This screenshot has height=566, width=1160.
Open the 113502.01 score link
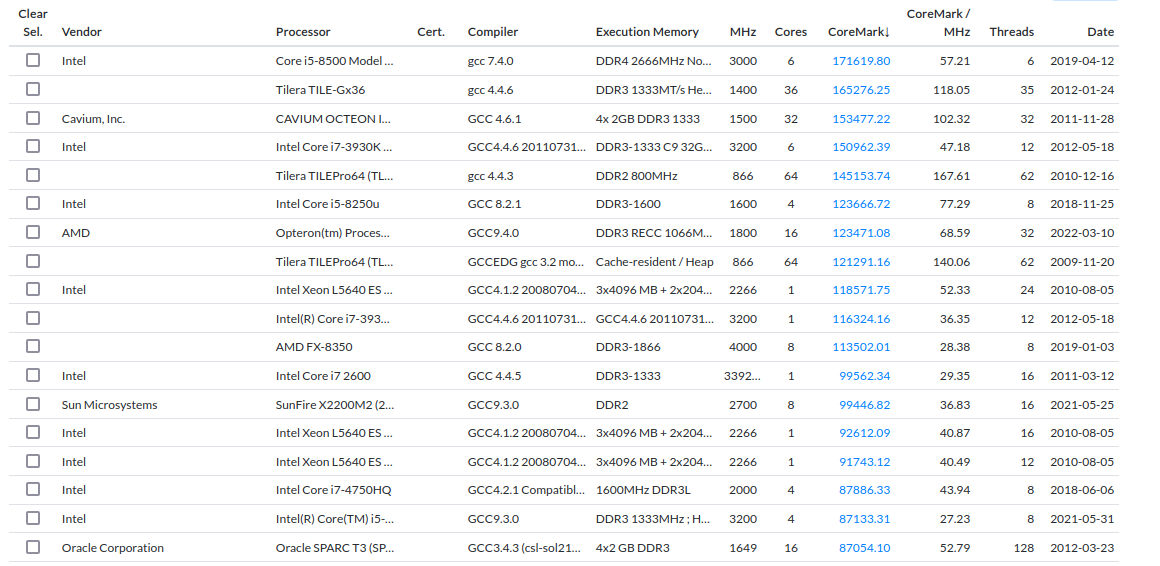coord(861,346)
